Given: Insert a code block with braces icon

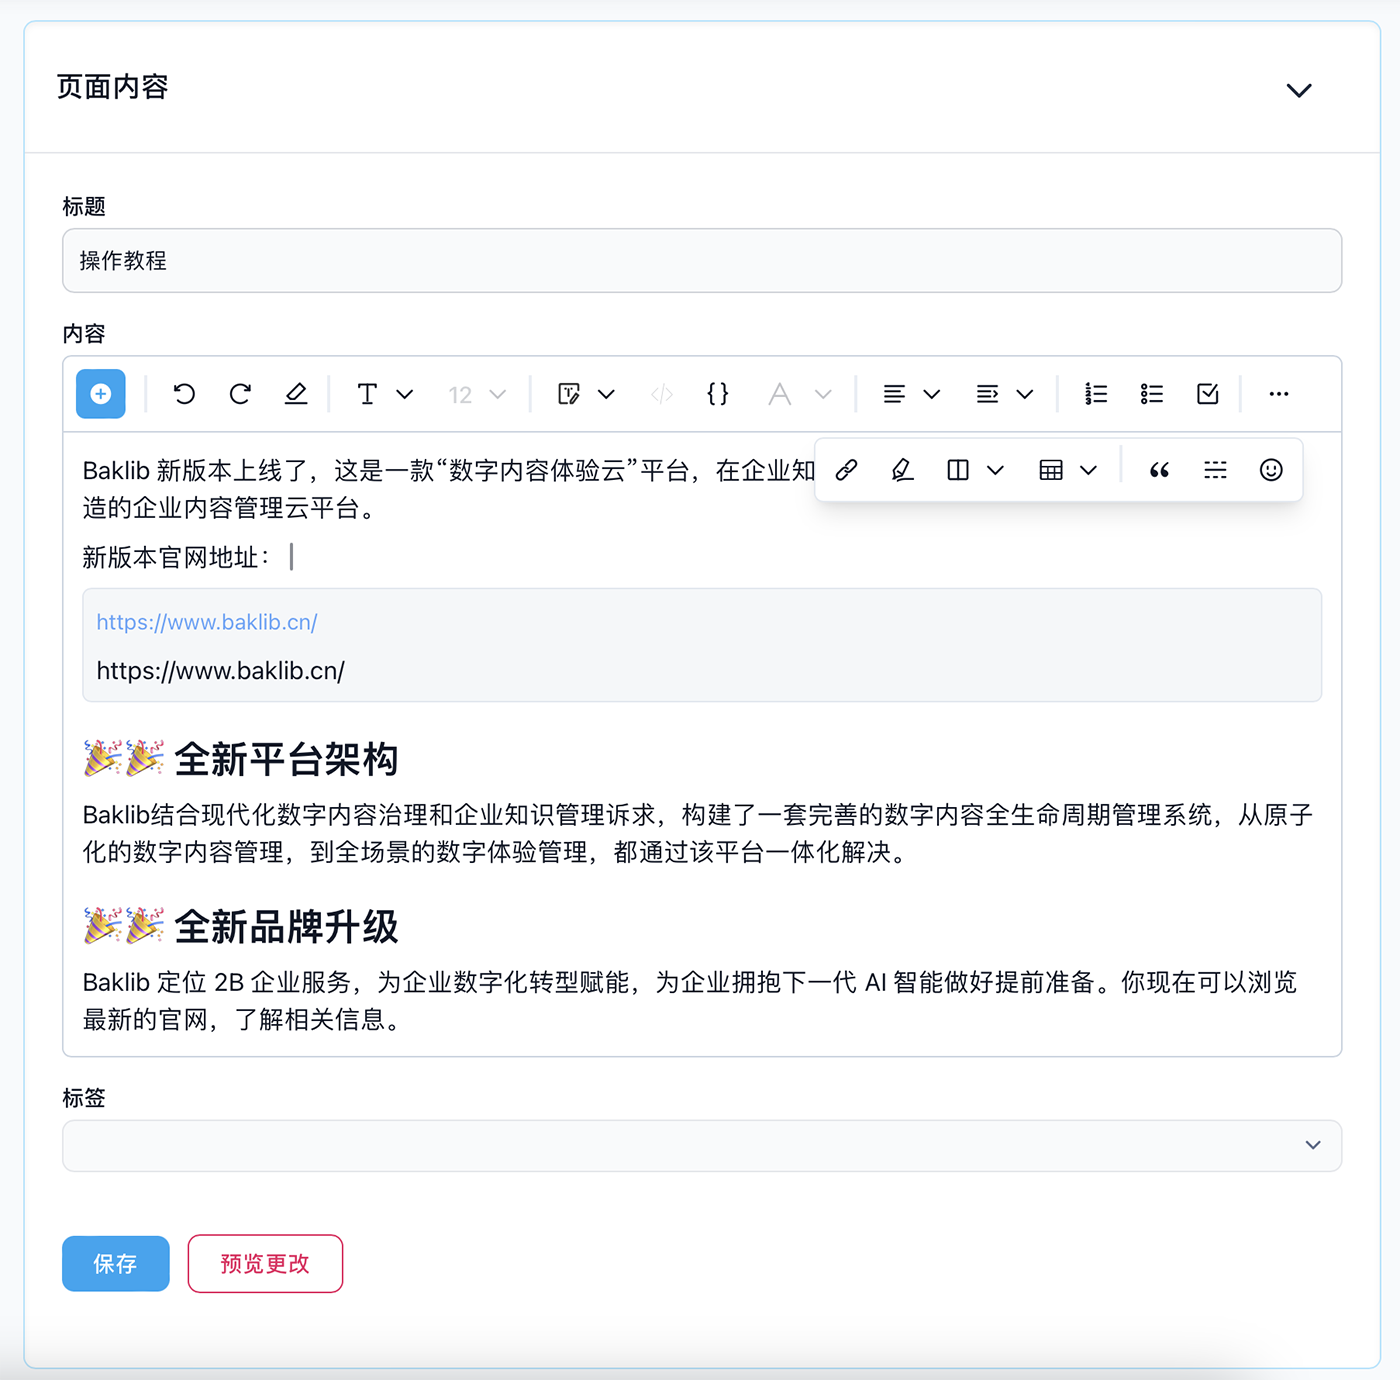Looking at the screenshot, I should coord(718,394).
